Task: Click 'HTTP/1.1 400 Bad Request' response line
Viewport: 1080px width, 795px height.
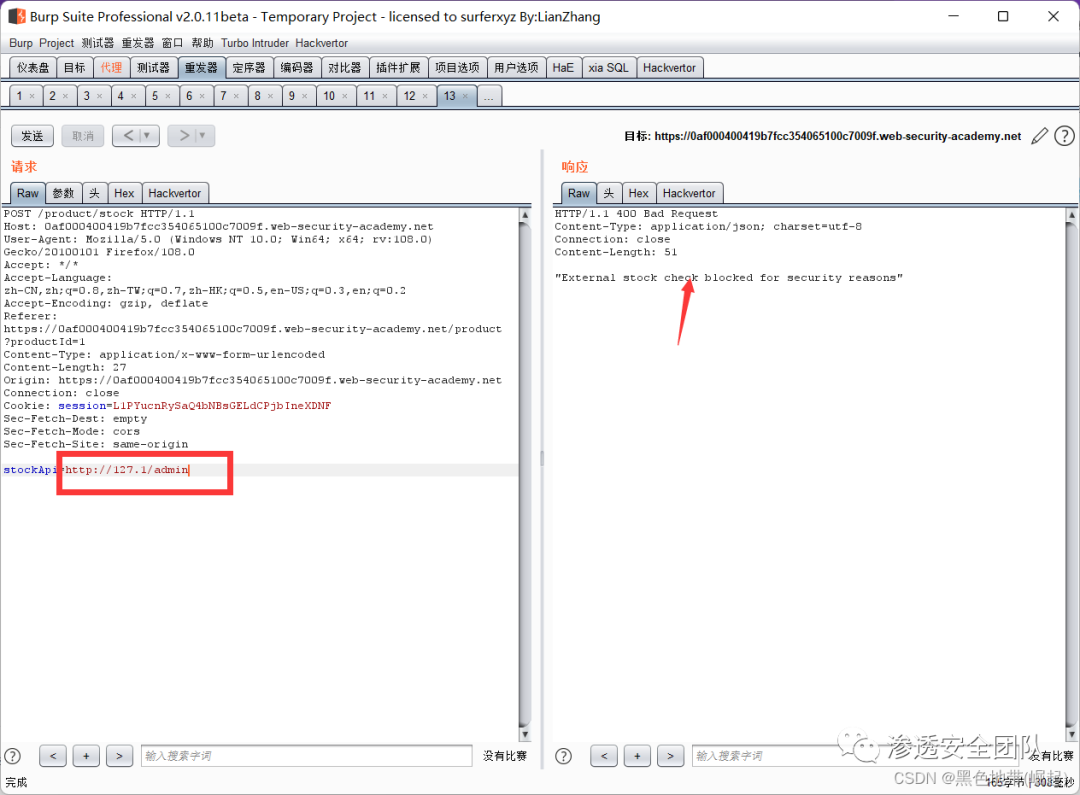Action: 636,214
